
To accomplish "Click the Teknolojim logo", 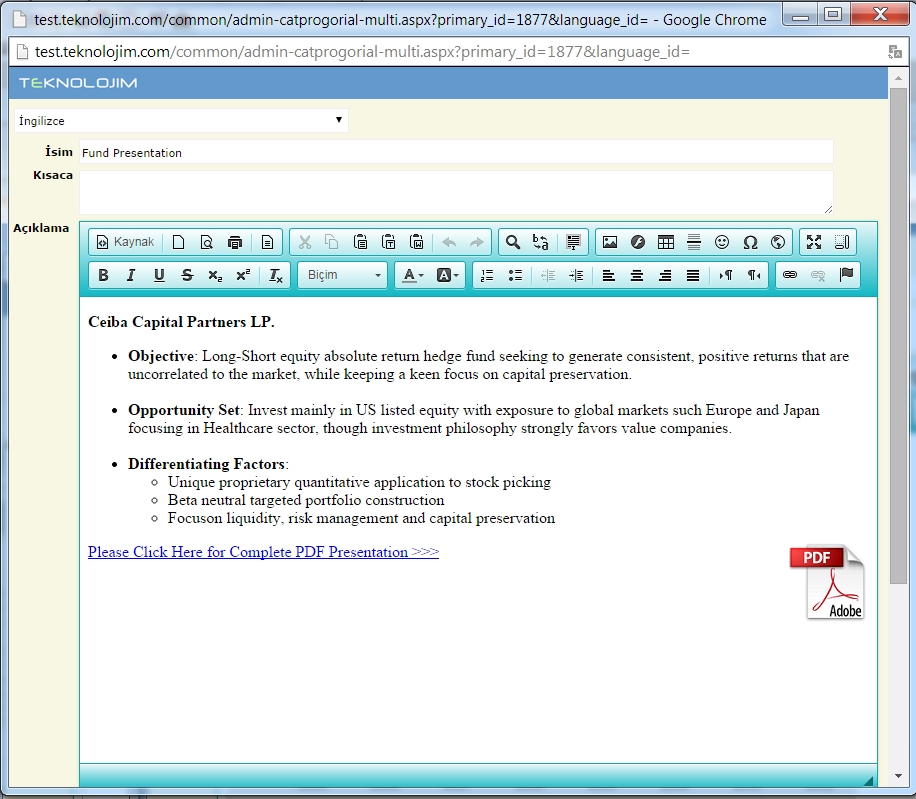I will coord(78,83).
